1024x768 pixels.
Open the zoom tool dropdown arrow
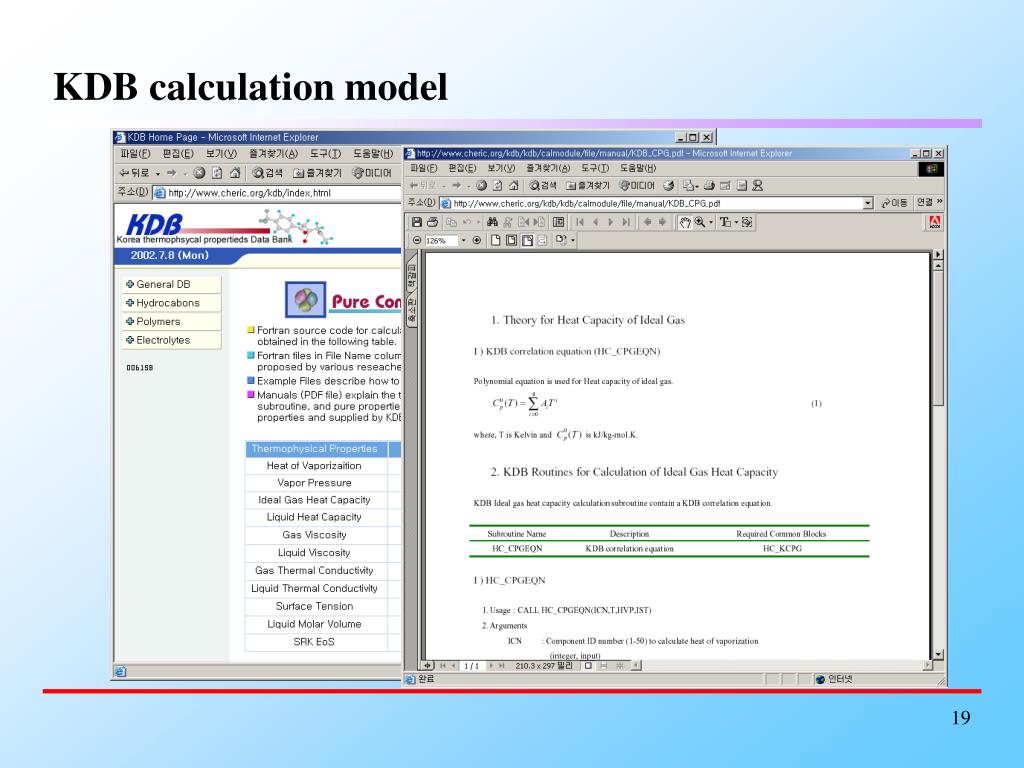pyautogui.click(x=711, y=222)
